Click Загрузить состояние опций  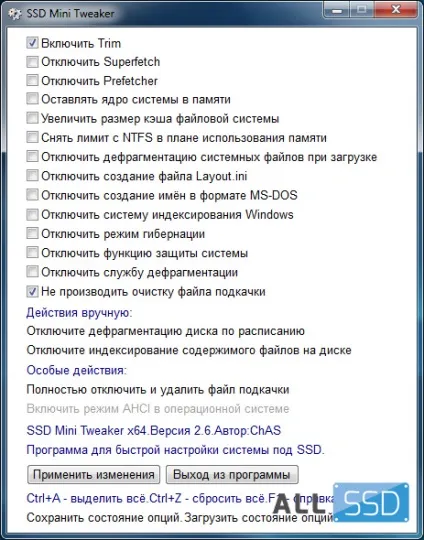tap(259, 518)
